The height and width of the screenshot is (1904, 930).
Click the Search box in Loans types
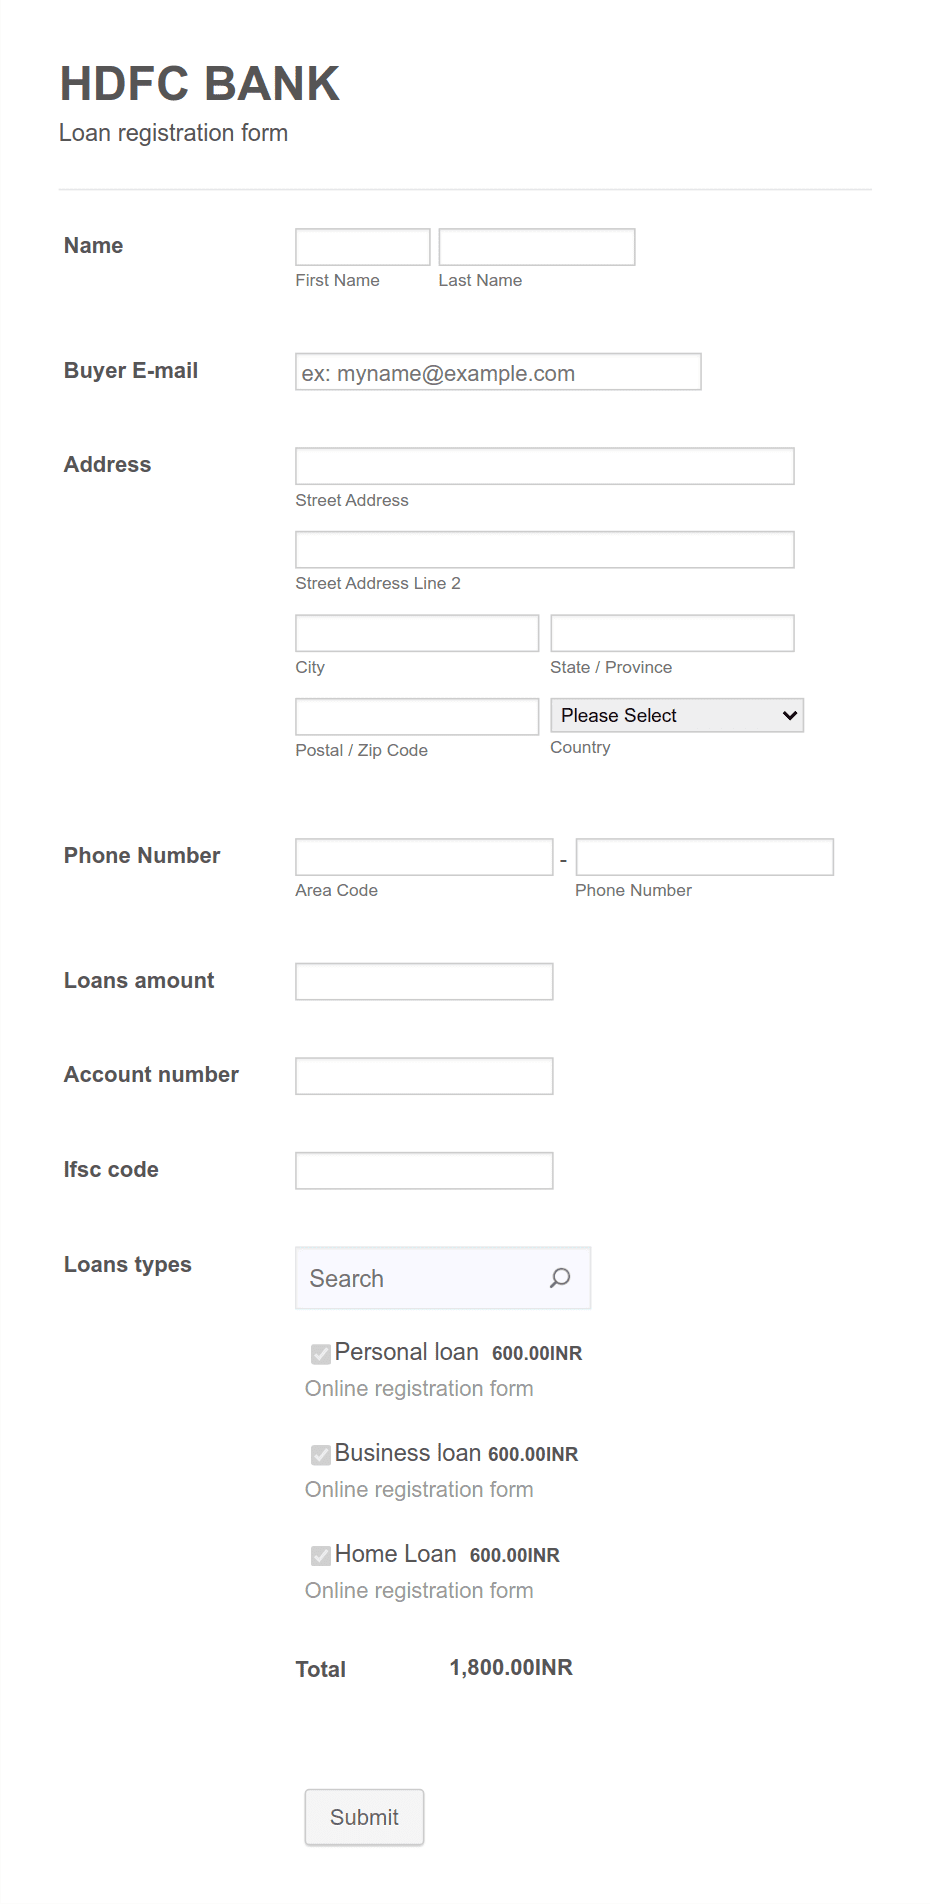[x=420, y=1278]
